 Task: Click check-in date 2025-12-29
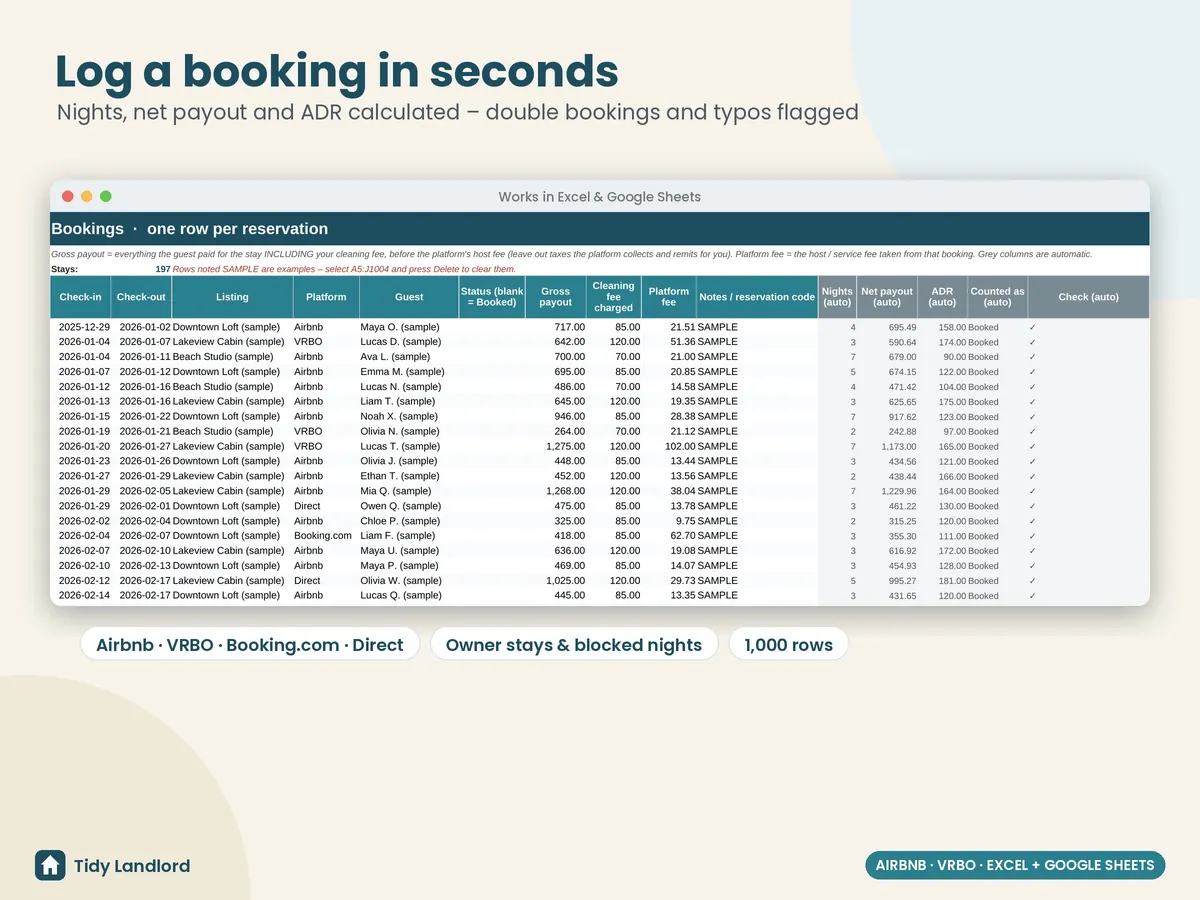[x=84, y=327]
